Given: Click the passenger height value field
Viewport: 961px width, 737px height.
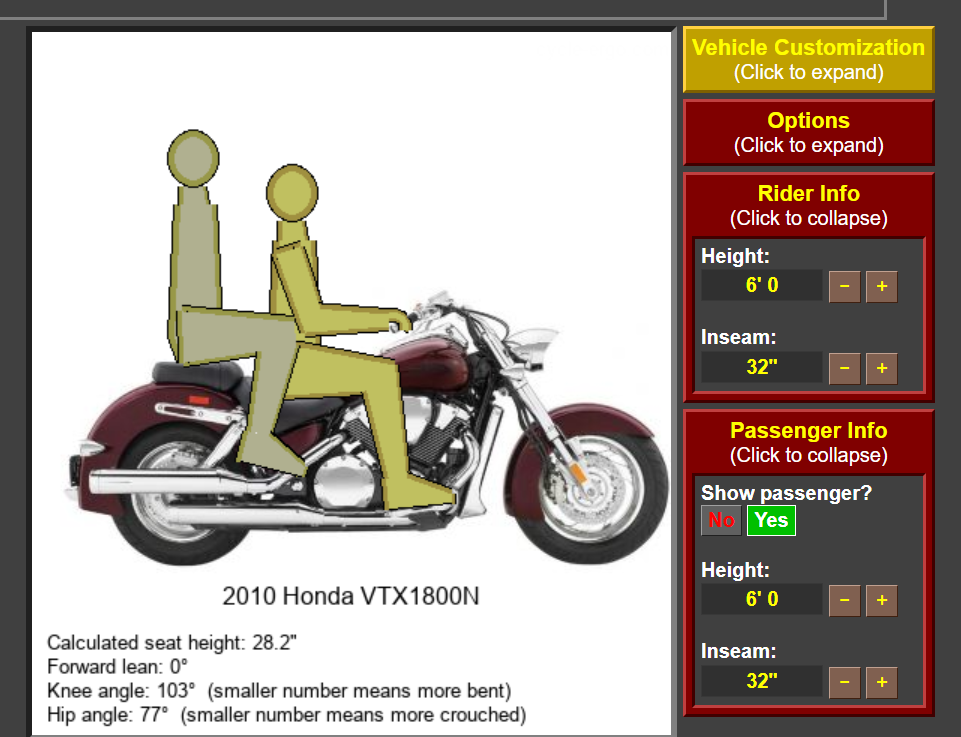Looking at the screenshot, I should tap(761, 599).
